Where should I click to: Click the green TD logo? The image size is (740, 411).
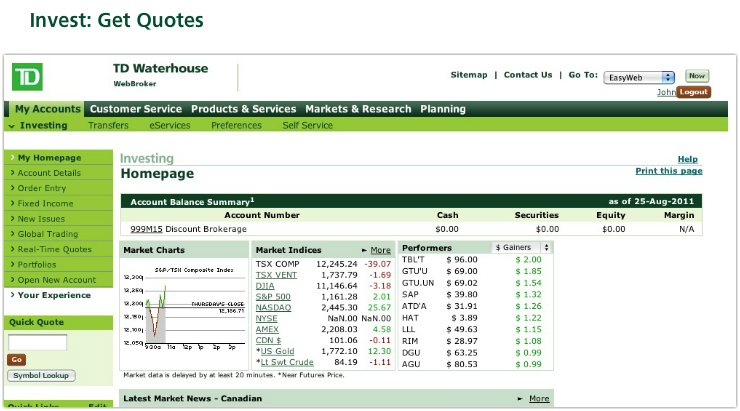click(x=27, y=77)
